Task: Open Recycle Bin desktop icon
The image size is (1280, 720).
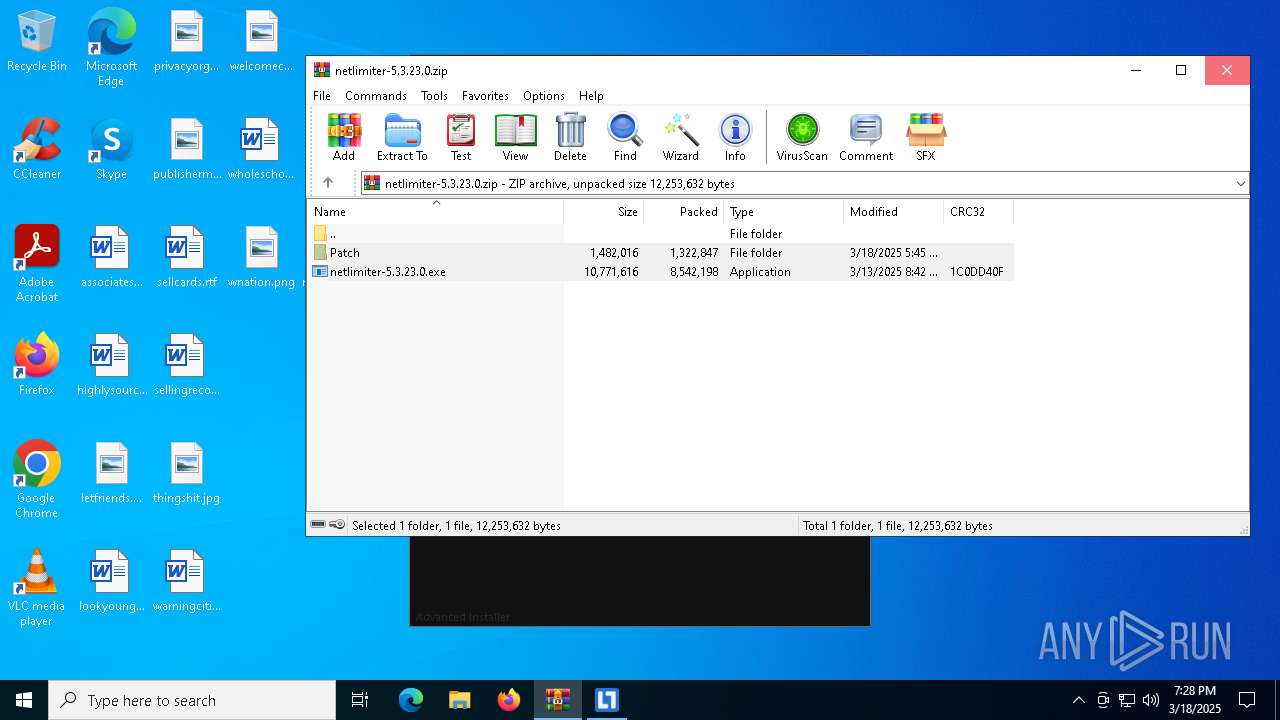Action: (x=37, y=42)
